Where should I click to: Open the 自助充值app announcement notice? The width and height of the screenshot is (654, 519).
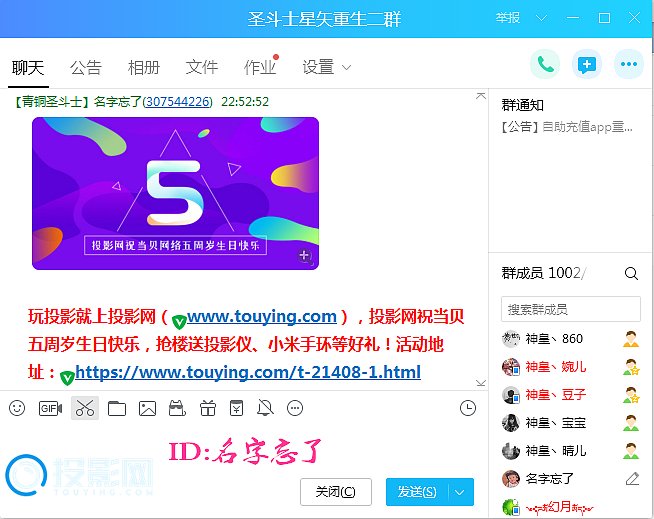tap(567, 126)
